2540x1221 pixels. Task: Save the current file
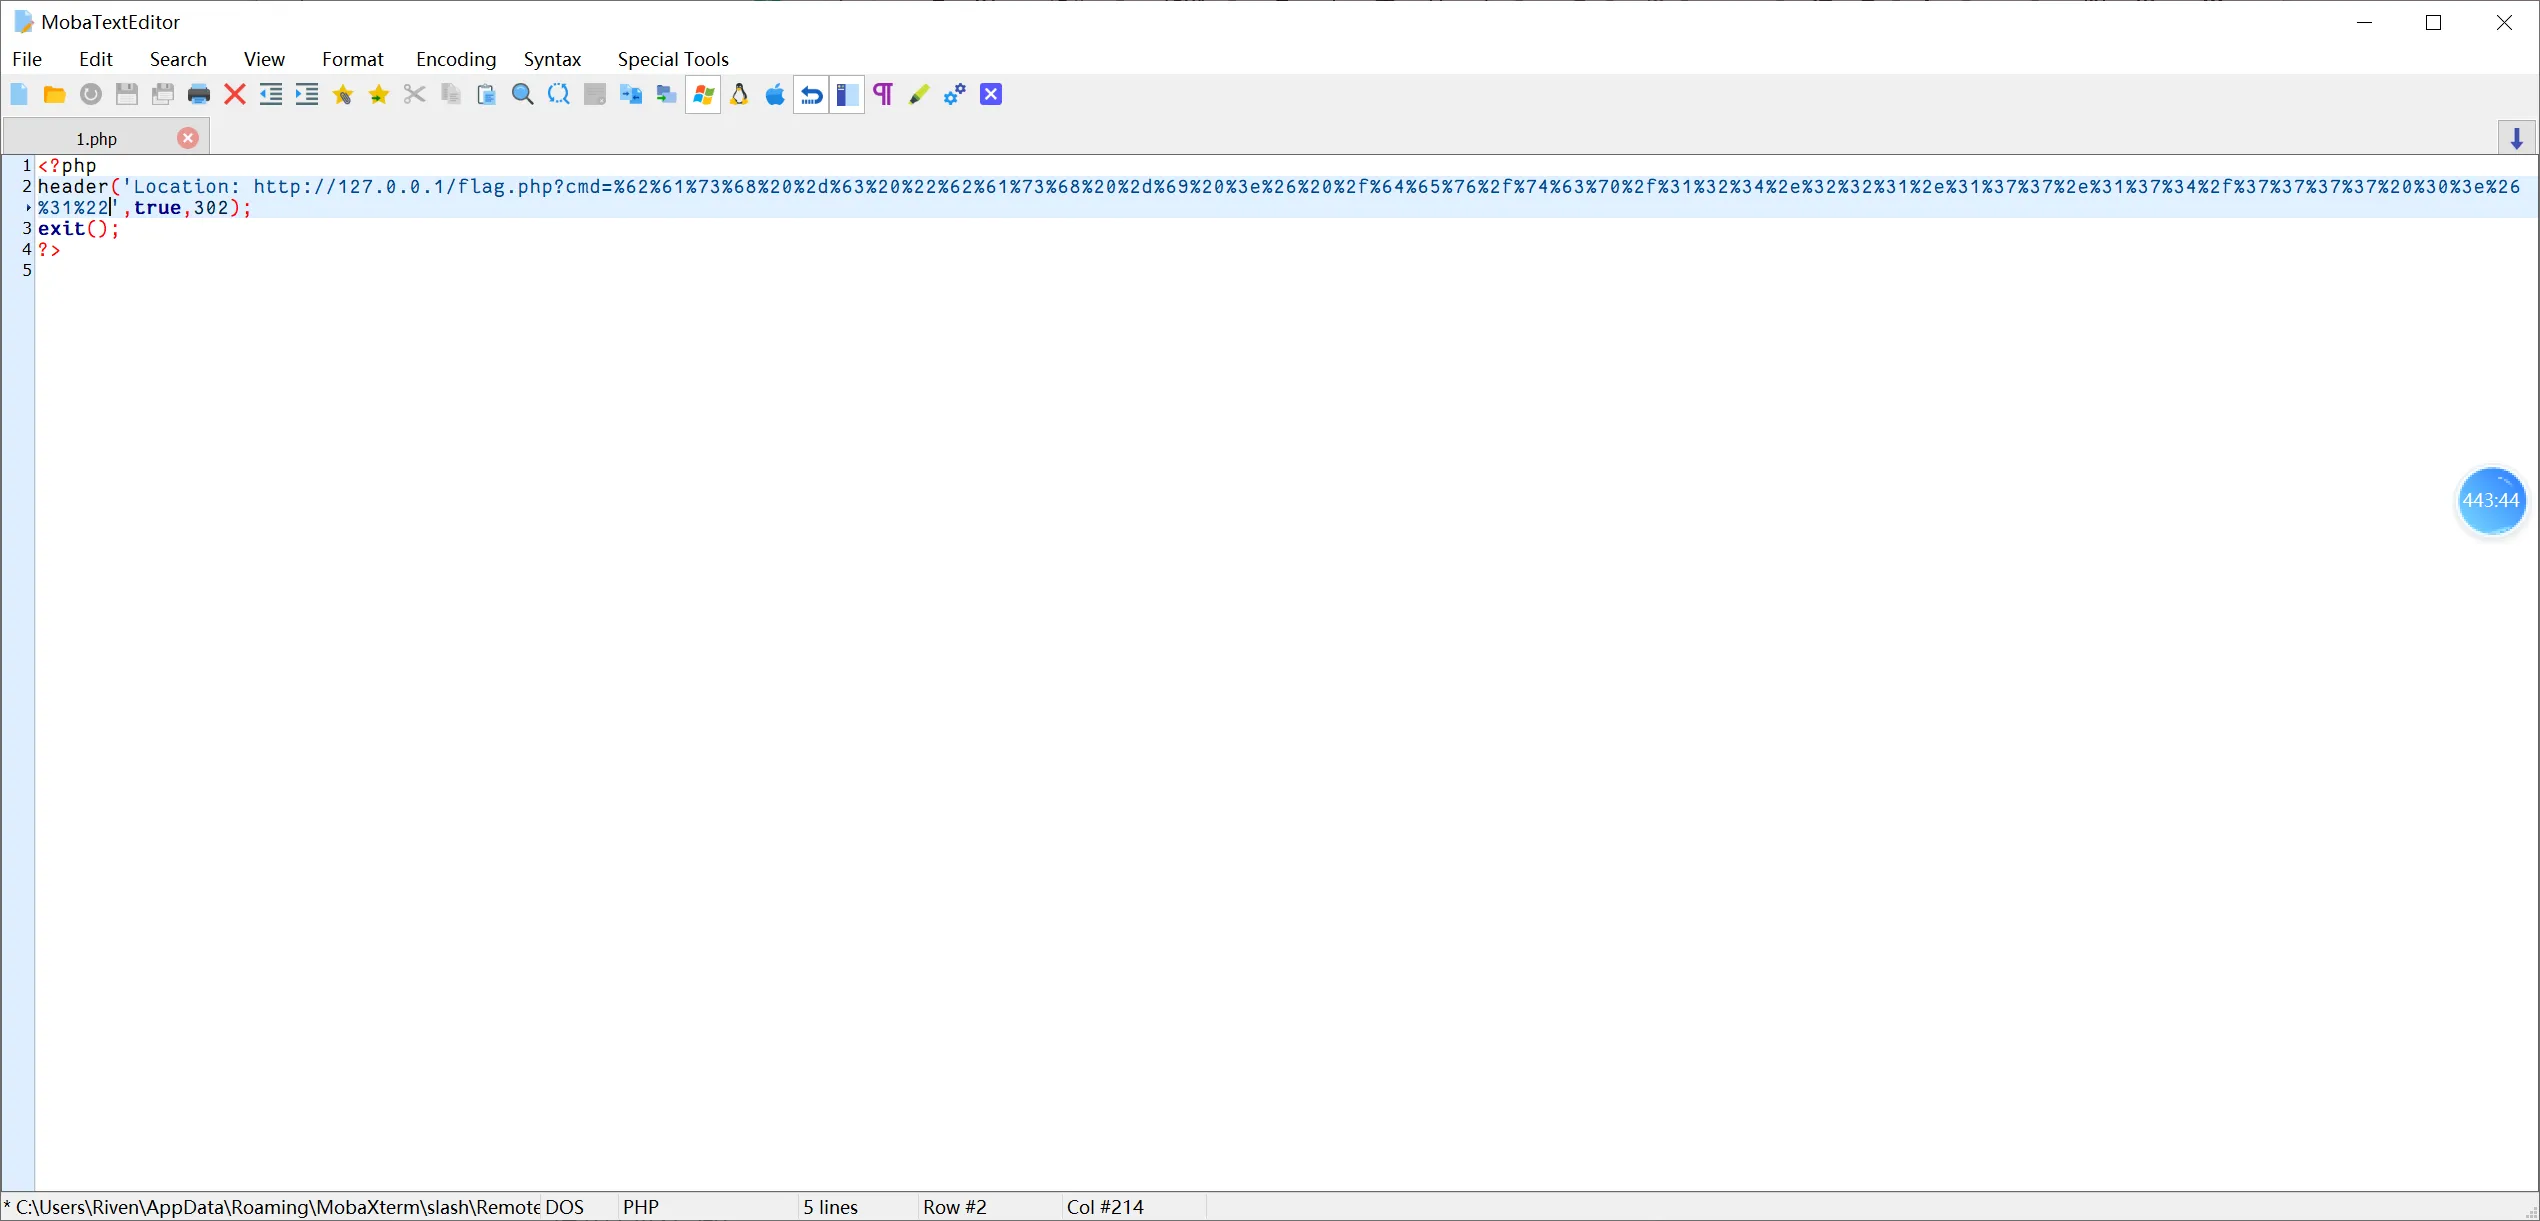coord(127,94)
